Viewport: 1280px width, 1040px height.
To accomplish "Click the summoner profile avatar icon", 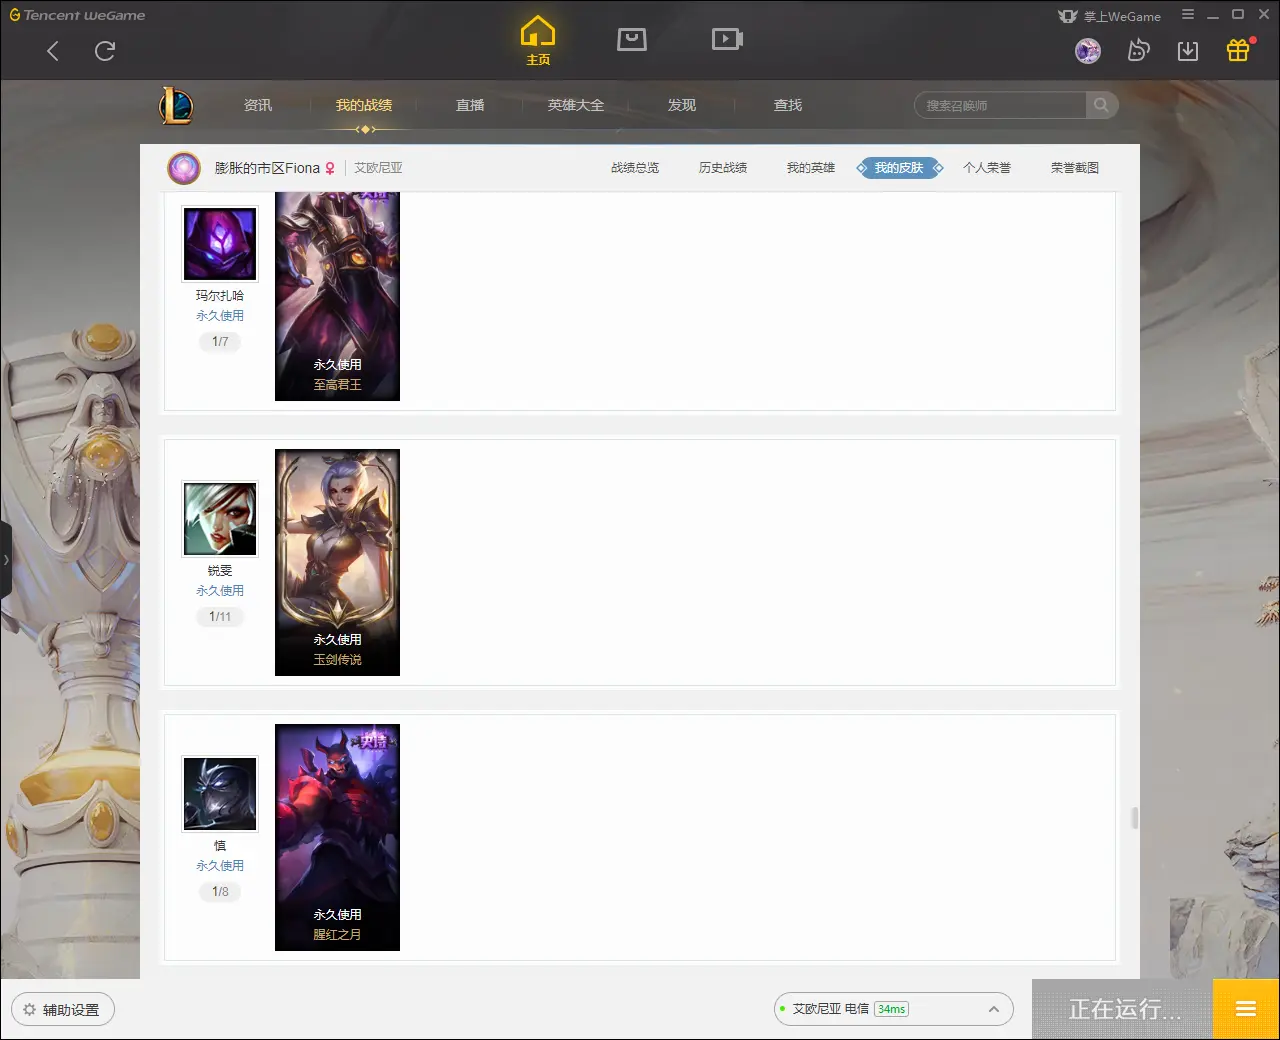I will tap(184, 168).
